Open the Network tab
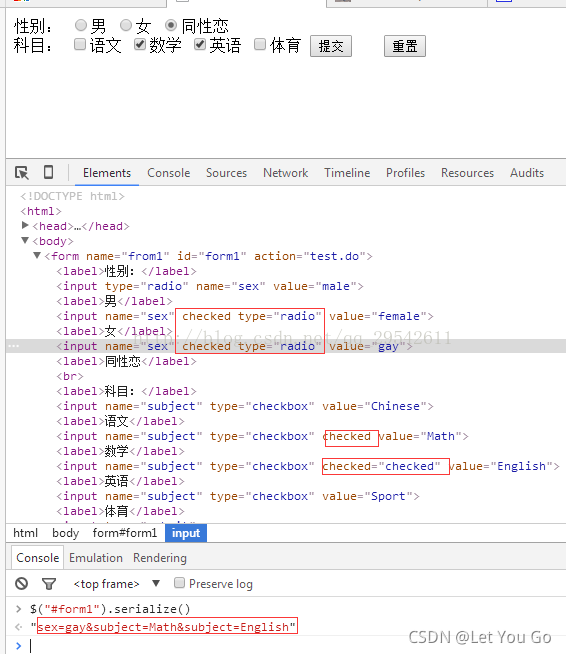 [286, 173]
